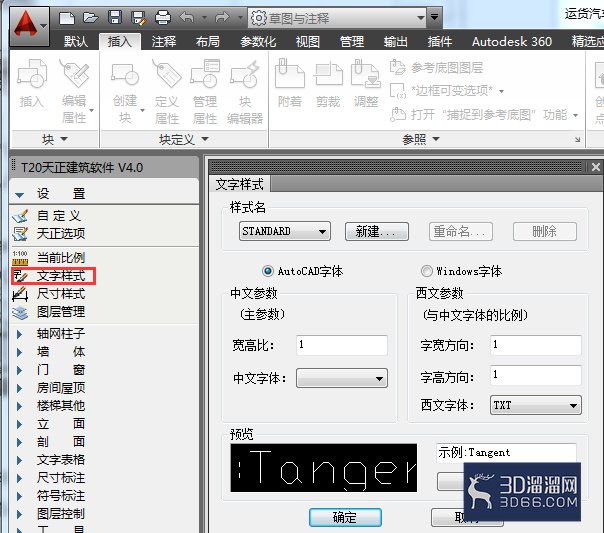The width and height of the screenshot is (604, 533).
Task: Switch to the 管理 ribbon tab
Action: [x=352, y=41]
